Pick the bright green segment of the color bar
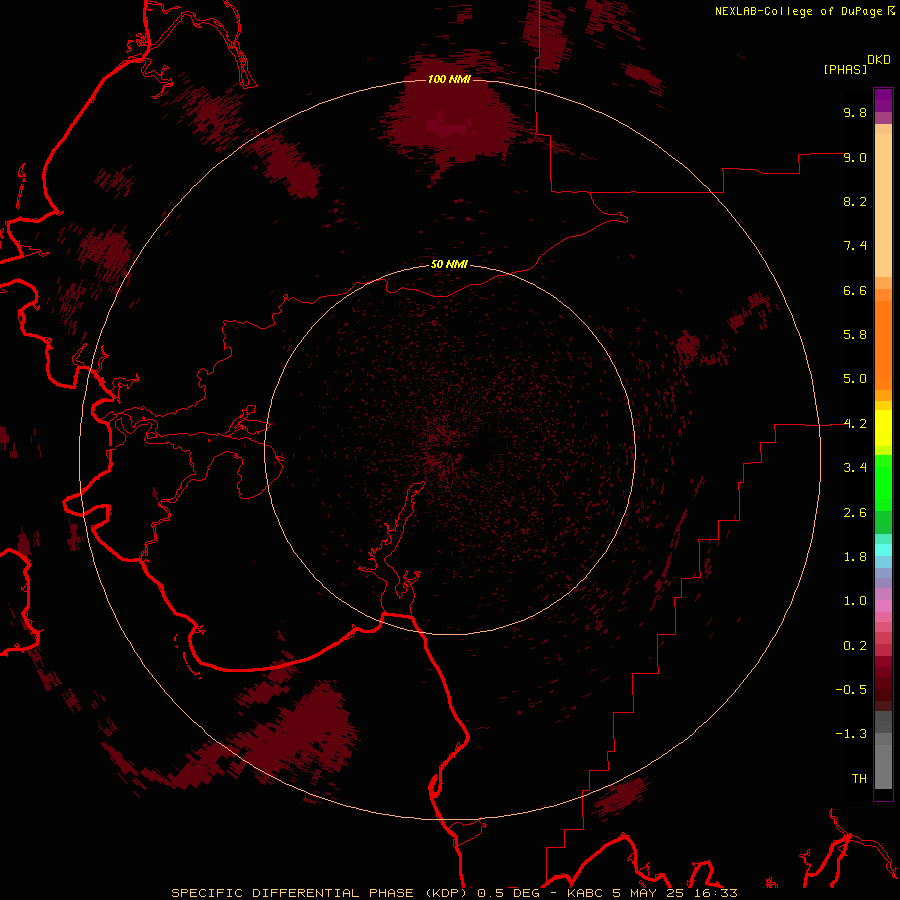 883,483
